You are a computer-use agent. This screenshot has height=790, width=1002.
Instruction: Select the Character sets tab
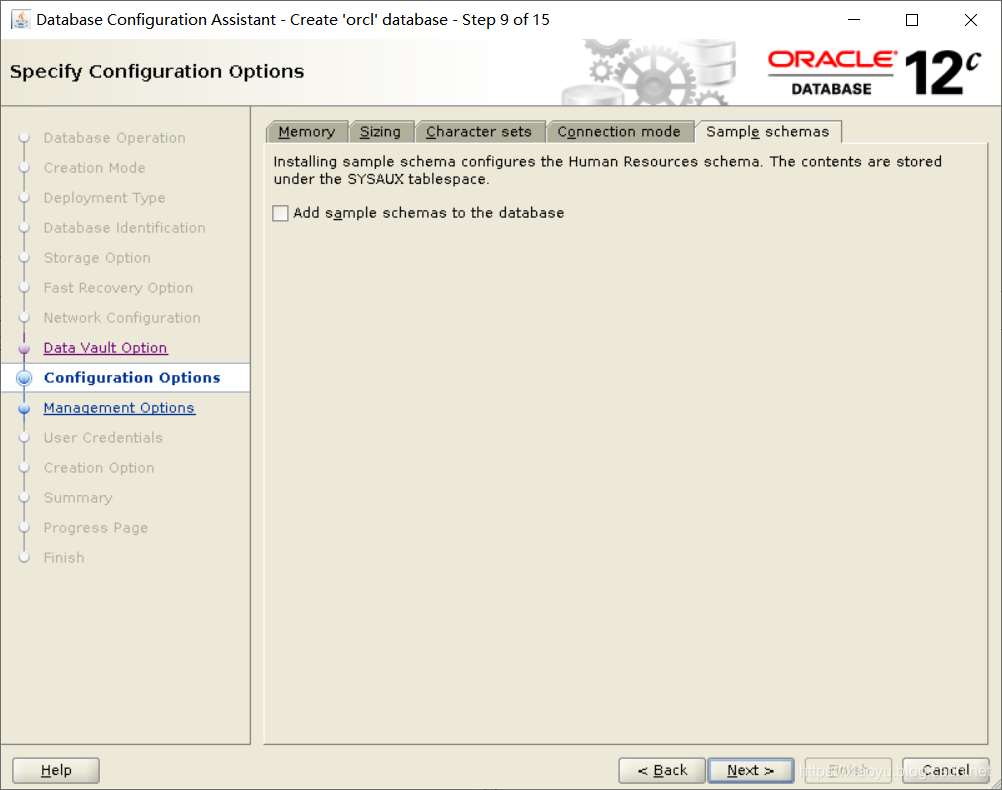tap(479, 132)
